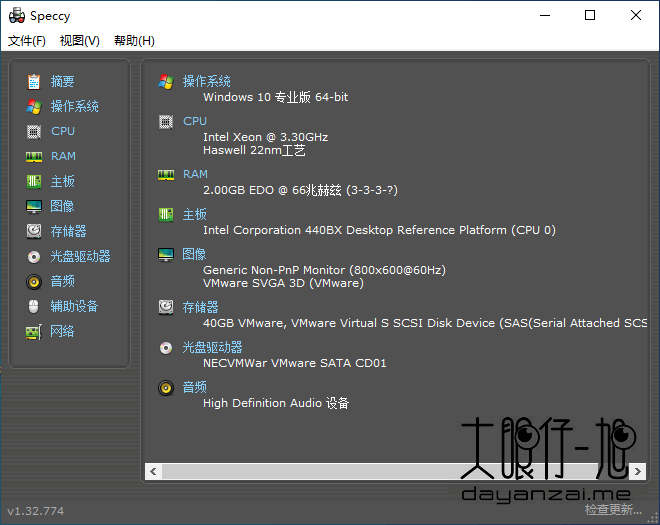
Task: Click the 辅助设备 mouse icon in sidebar
Action: click(x=34, y=306)
